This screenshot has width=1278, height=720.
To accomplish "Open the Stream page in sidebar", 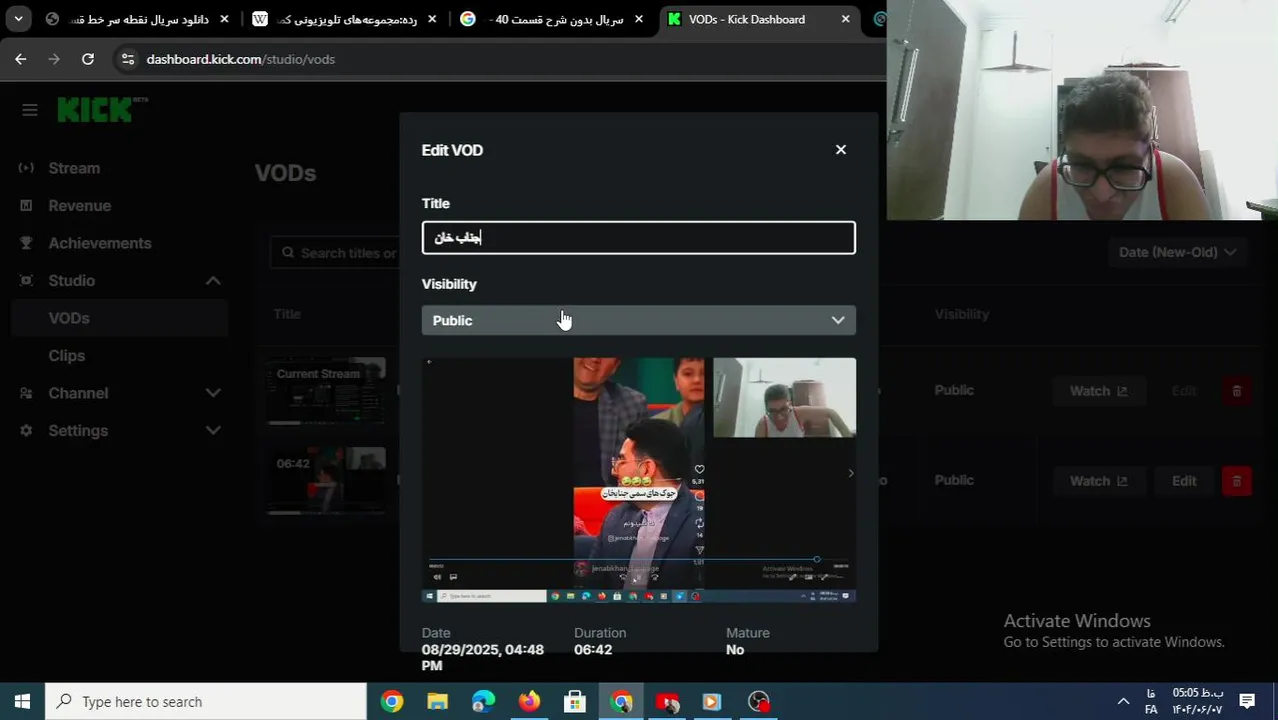I will pos(74,168).
